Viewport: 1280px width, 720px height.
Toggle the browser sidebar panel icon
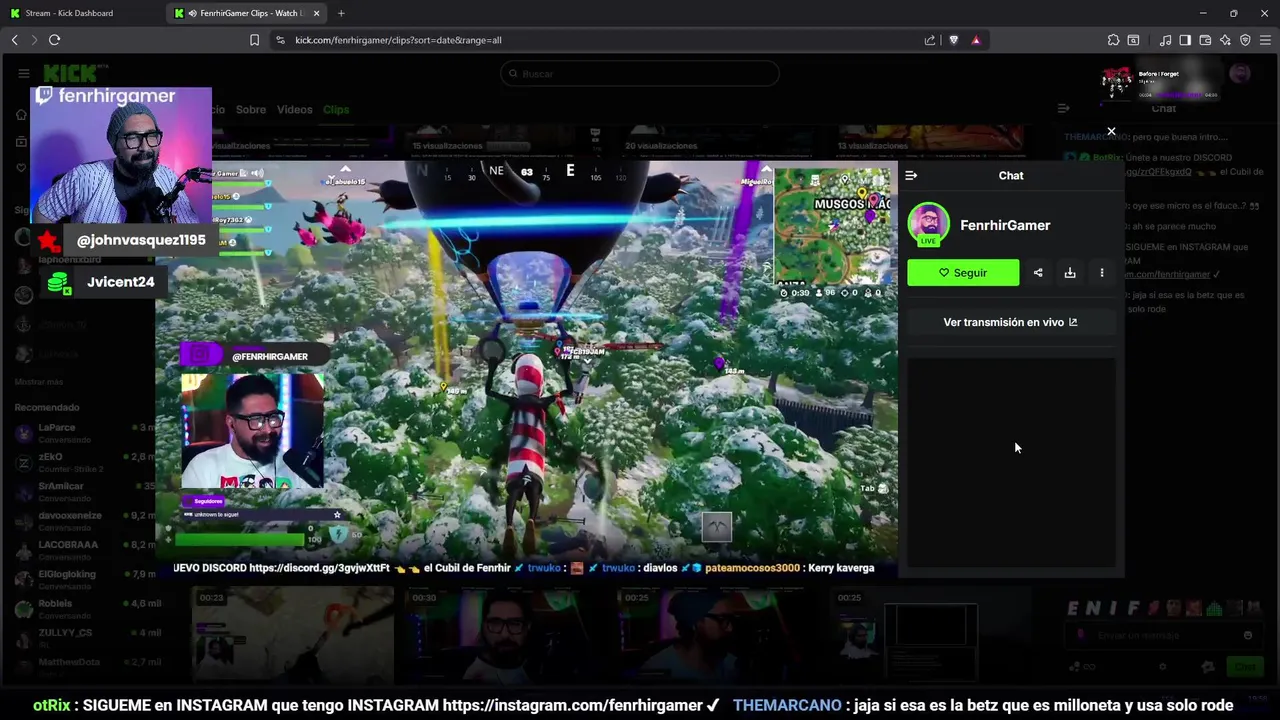click(x=1185, y=40)
